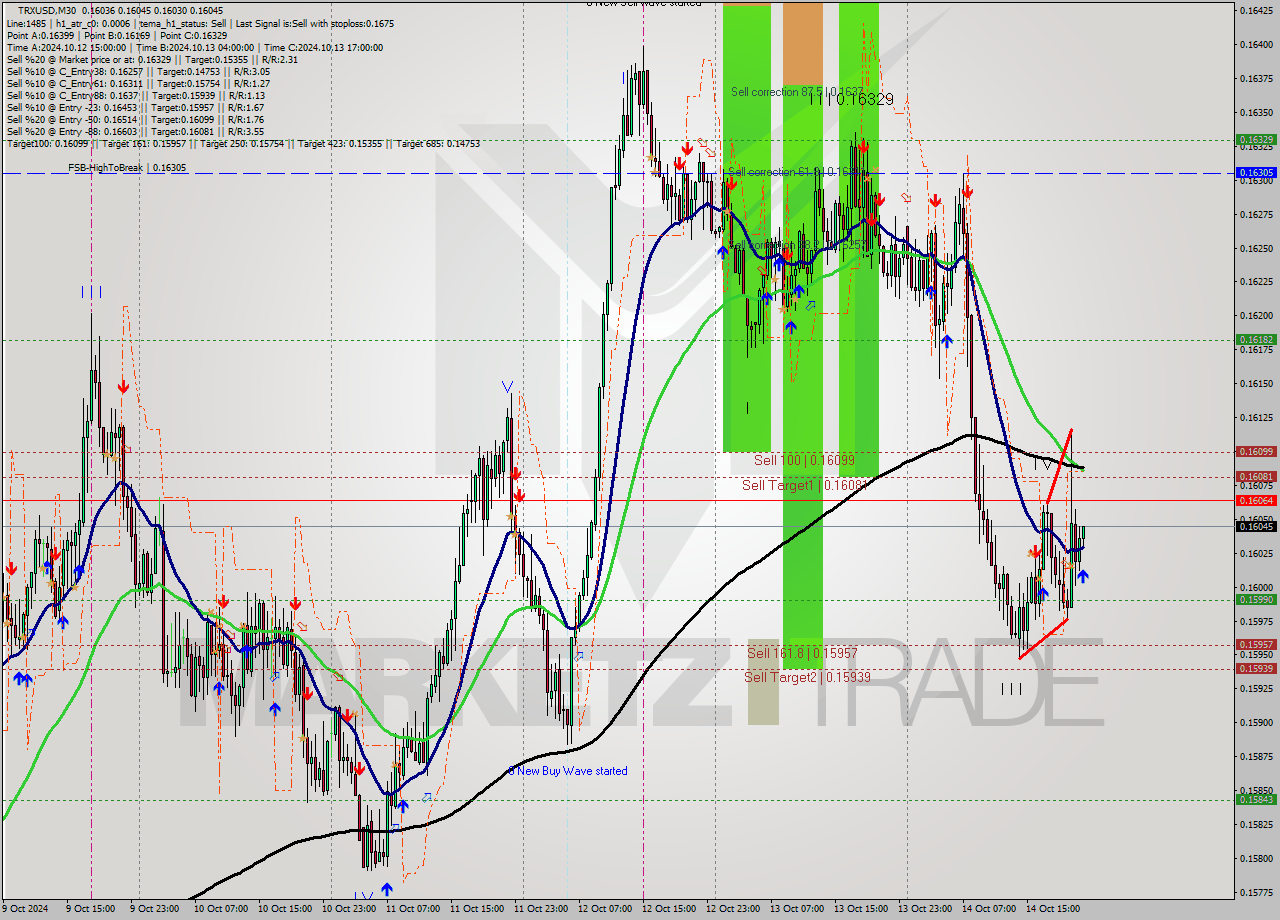
Task: Click the red 0.16064 price tag
Action: tap(1256, 500)
